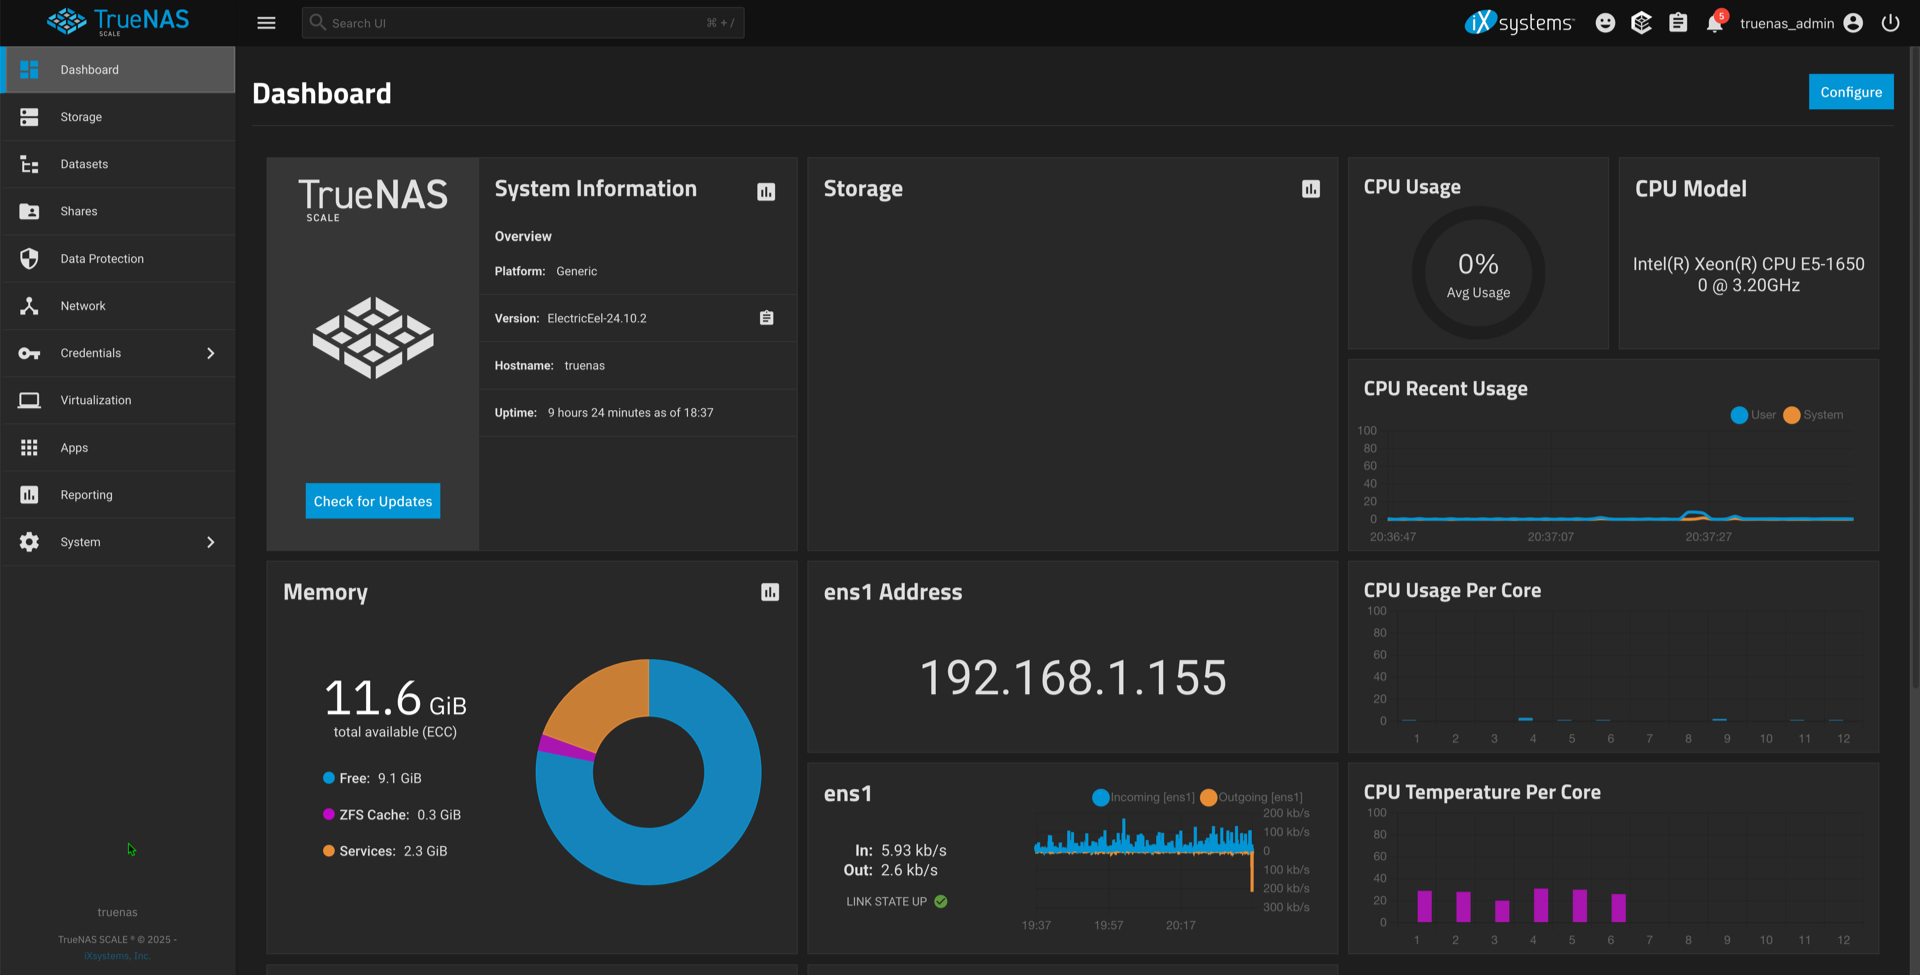
Task: Click the Services 2.3 GiB entry
Action: coord(385,851)
